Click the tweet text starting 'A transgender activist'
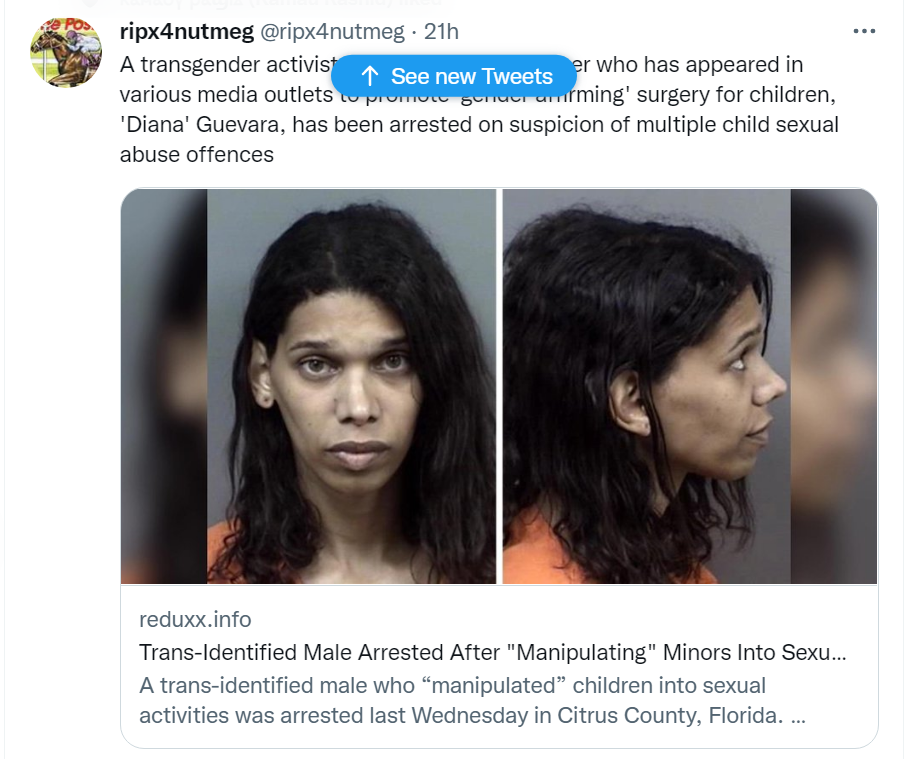This screenshot has height=759, width=922. coord(479,109)
